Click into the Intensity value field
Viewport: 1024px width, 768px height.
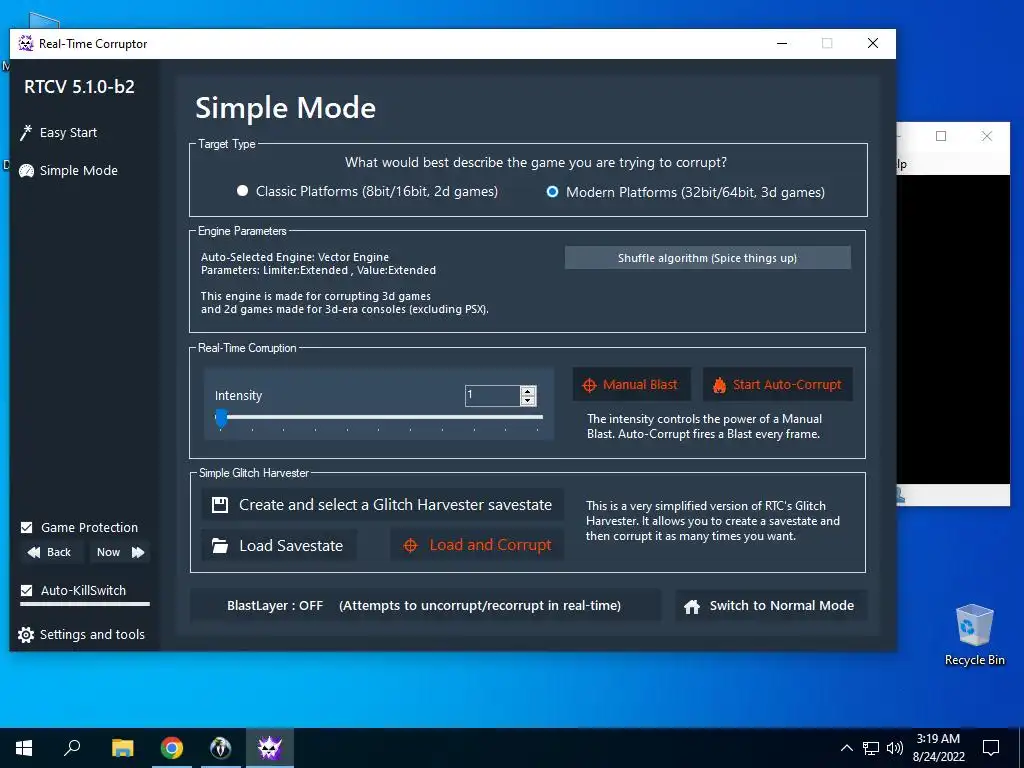492,395
